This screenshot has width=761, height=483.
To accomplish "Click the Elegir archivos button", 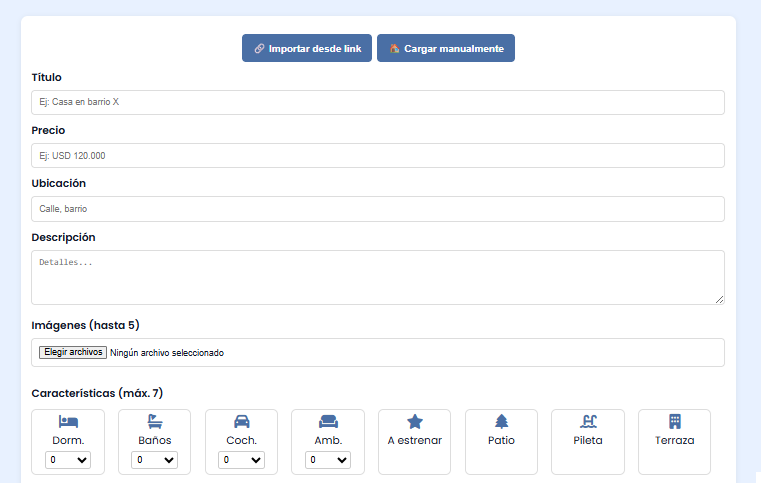I will pos(73,352).
